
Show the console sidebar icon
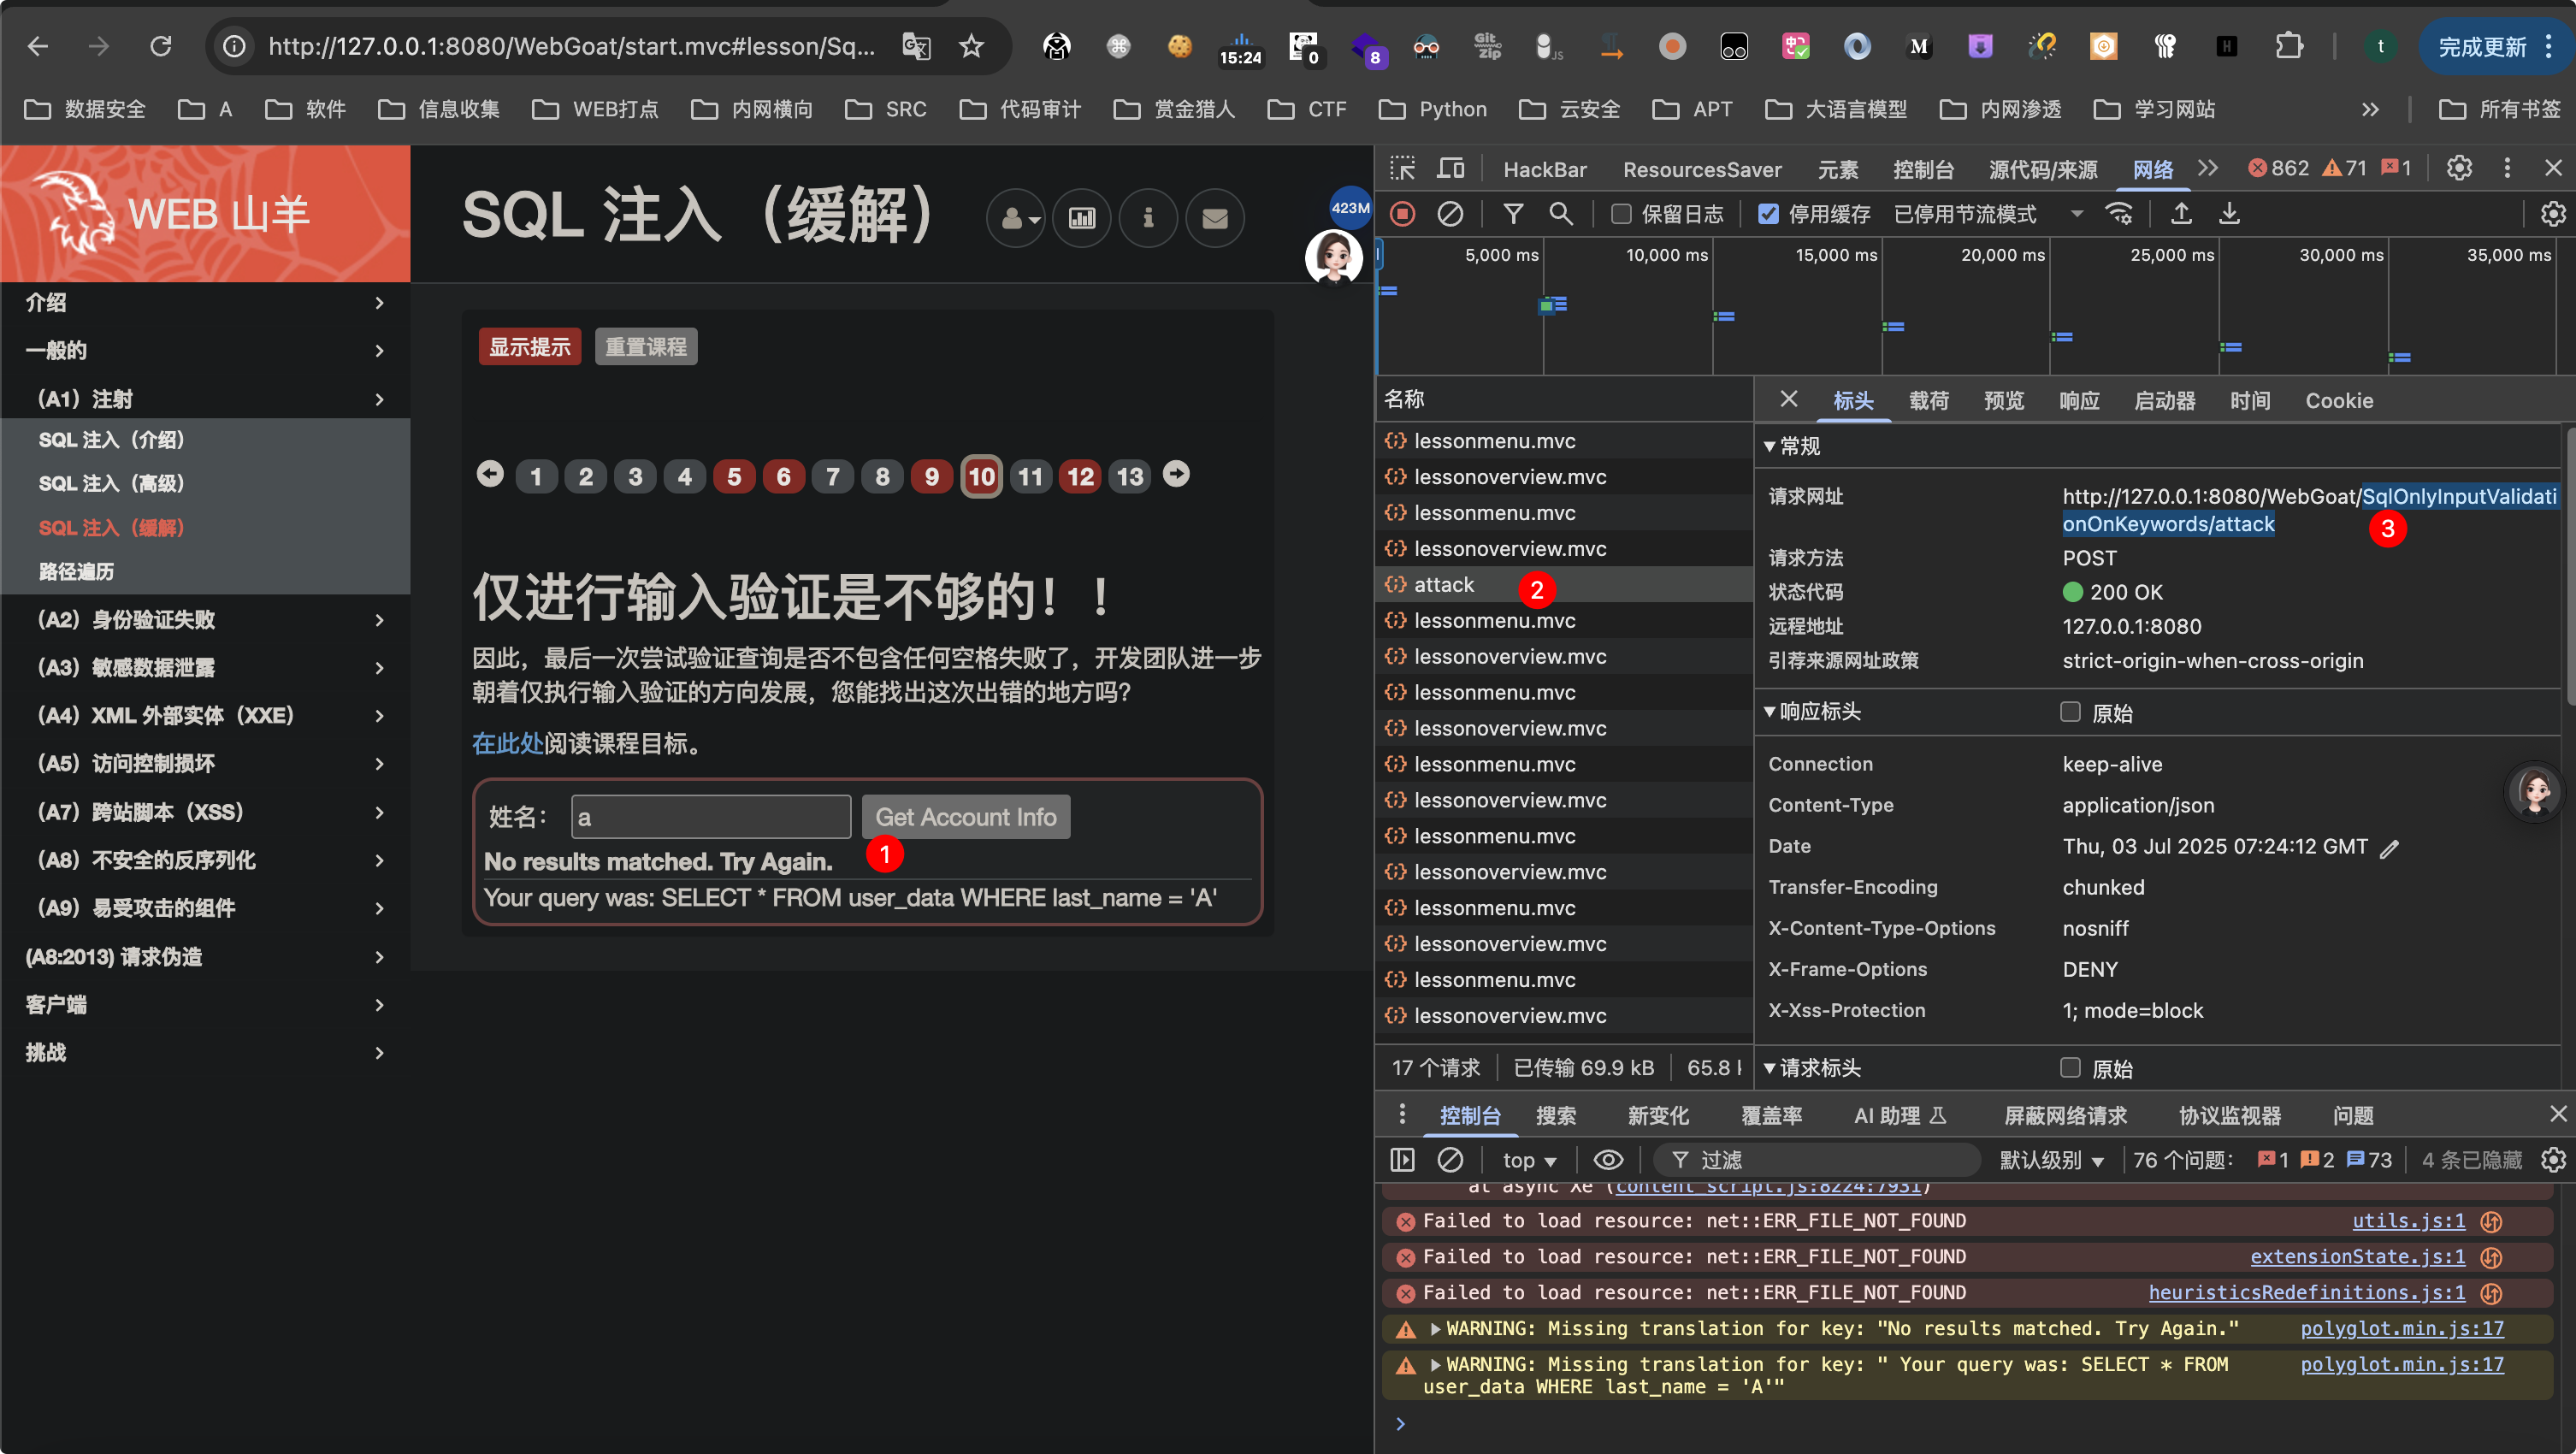click(1402, 1160)
